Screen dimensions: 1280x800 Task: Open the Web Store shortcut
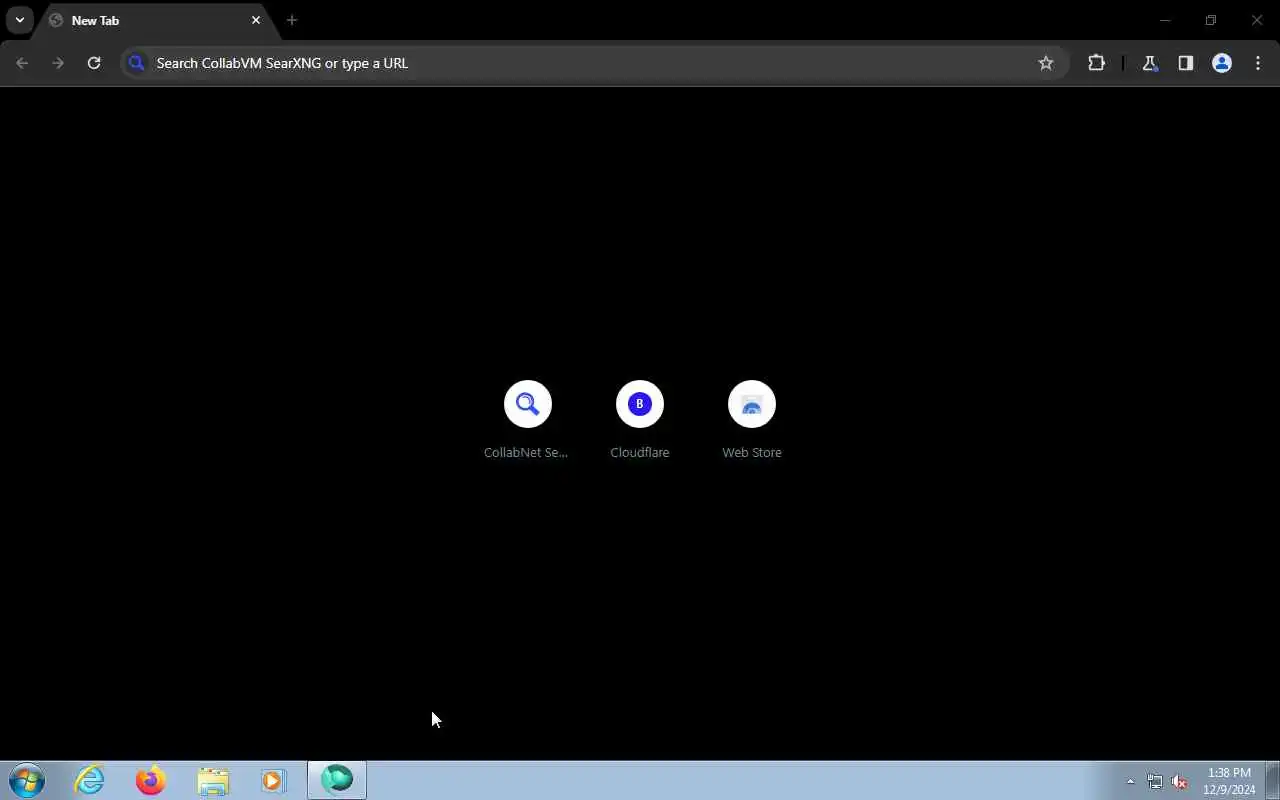click(x=752, y=420)
